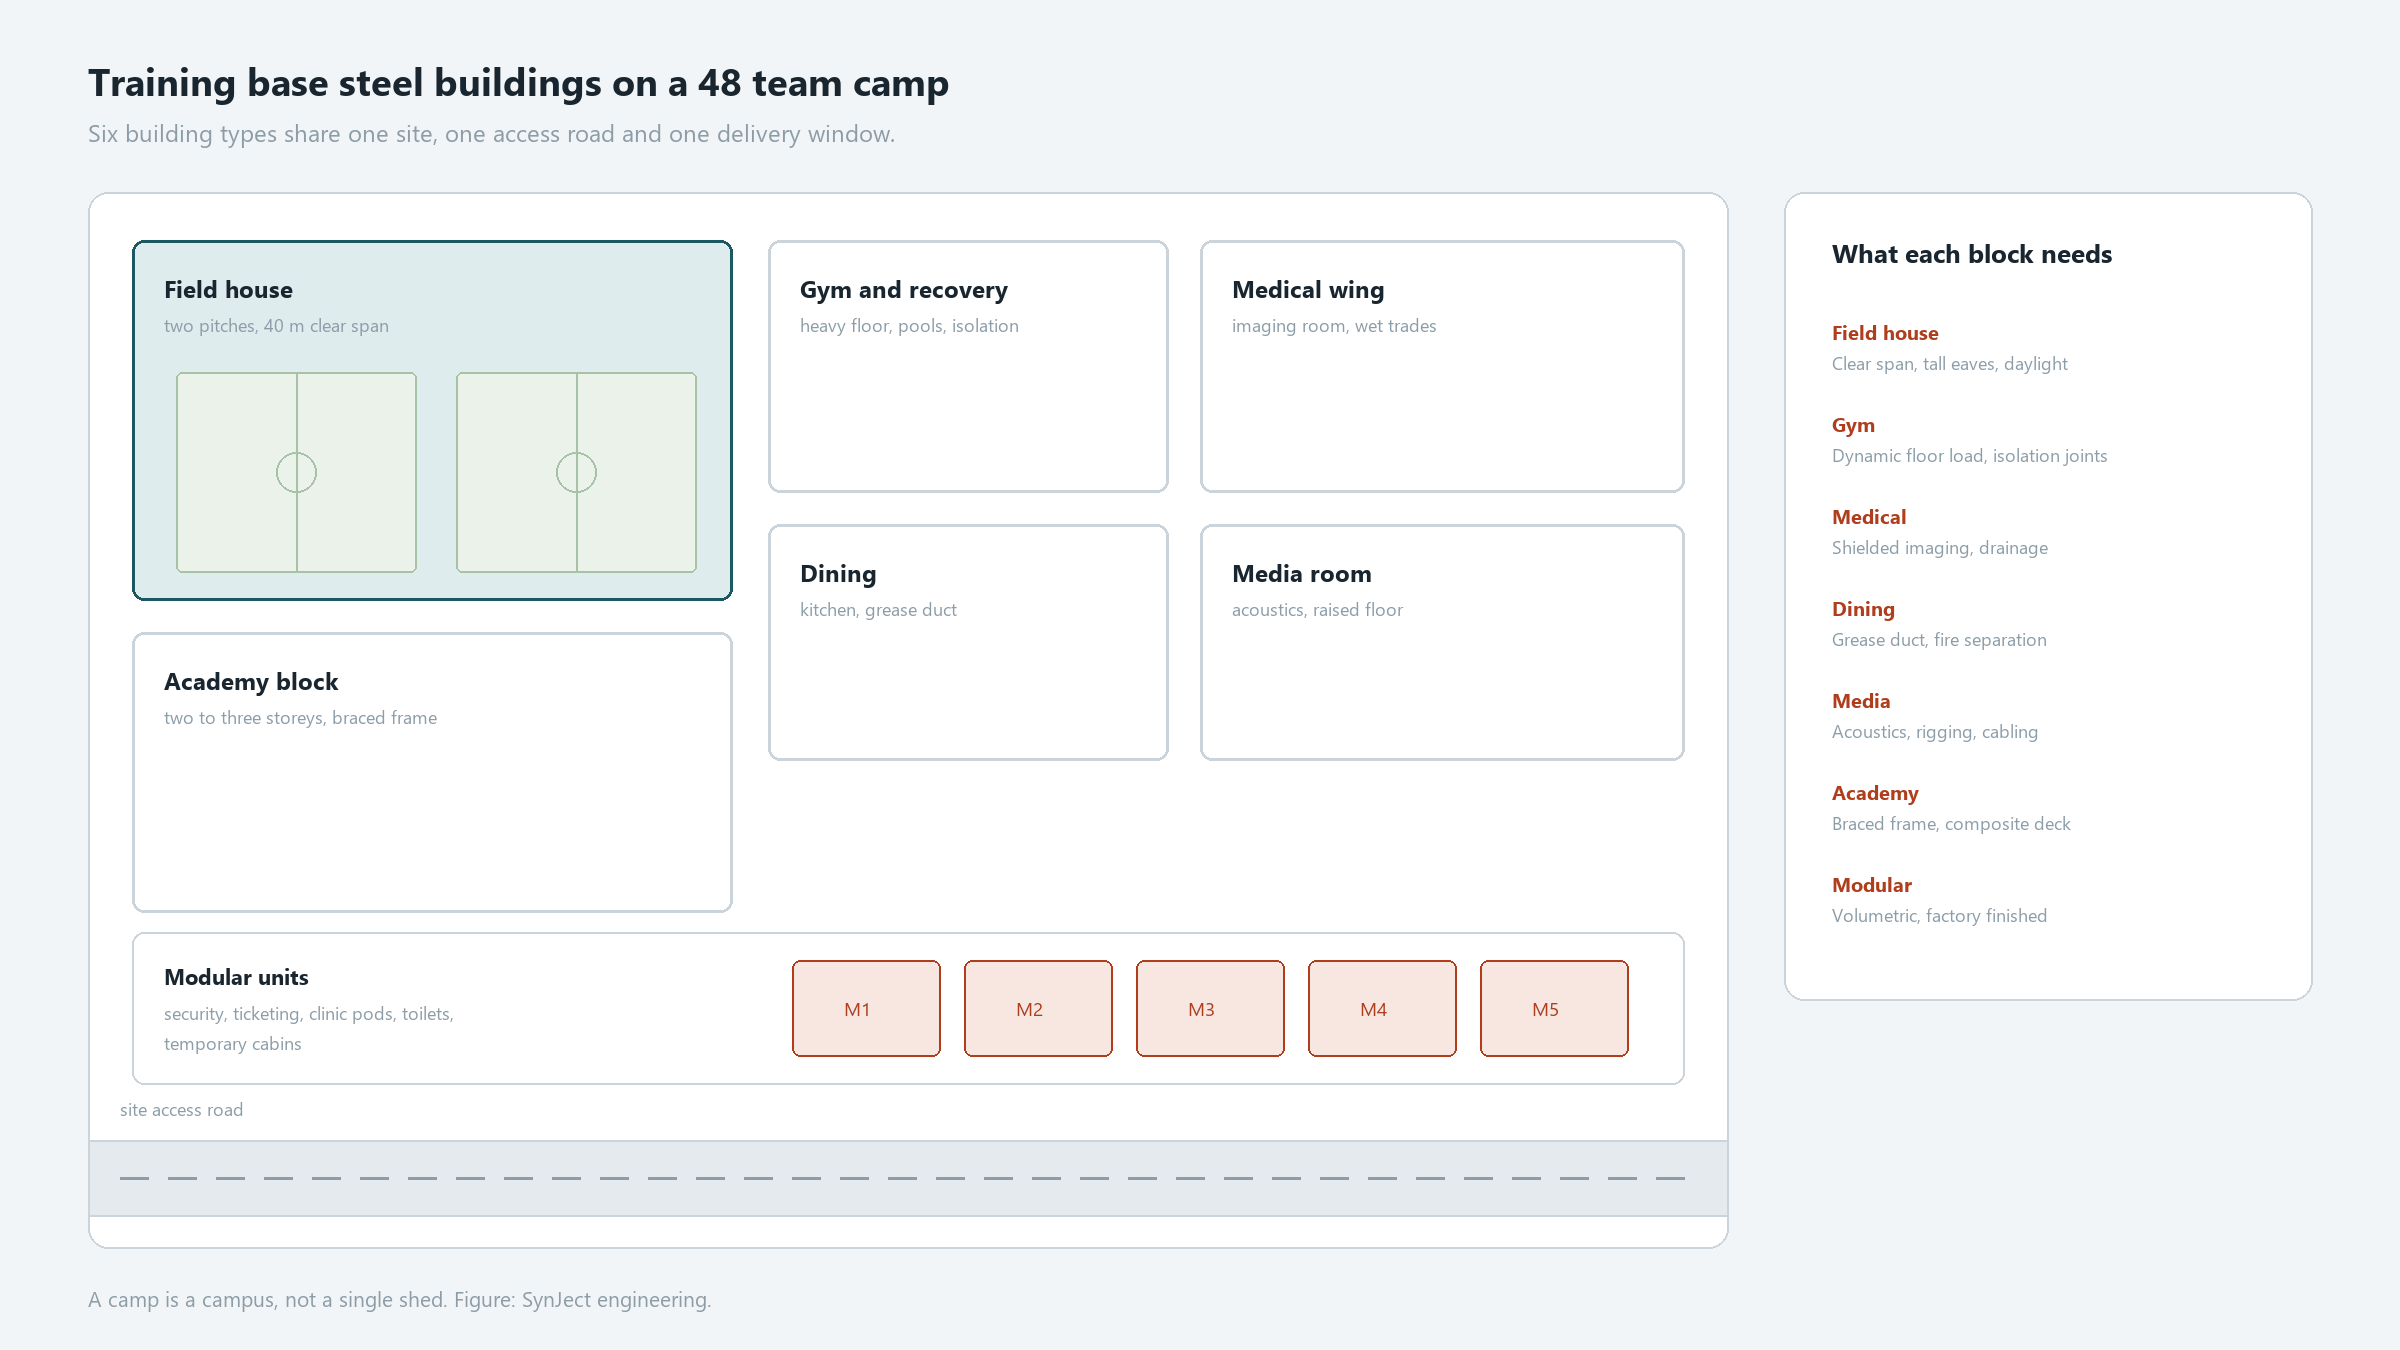Screen dimensions: 2400x1350
Task: Click 'kitchen, grease duct' text
Action: point(878,610)
